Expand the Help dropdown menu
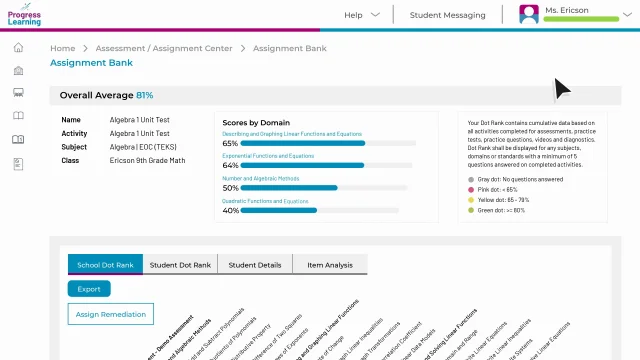The height and width of the screenshot is (360, 640). tap(362, 15)
